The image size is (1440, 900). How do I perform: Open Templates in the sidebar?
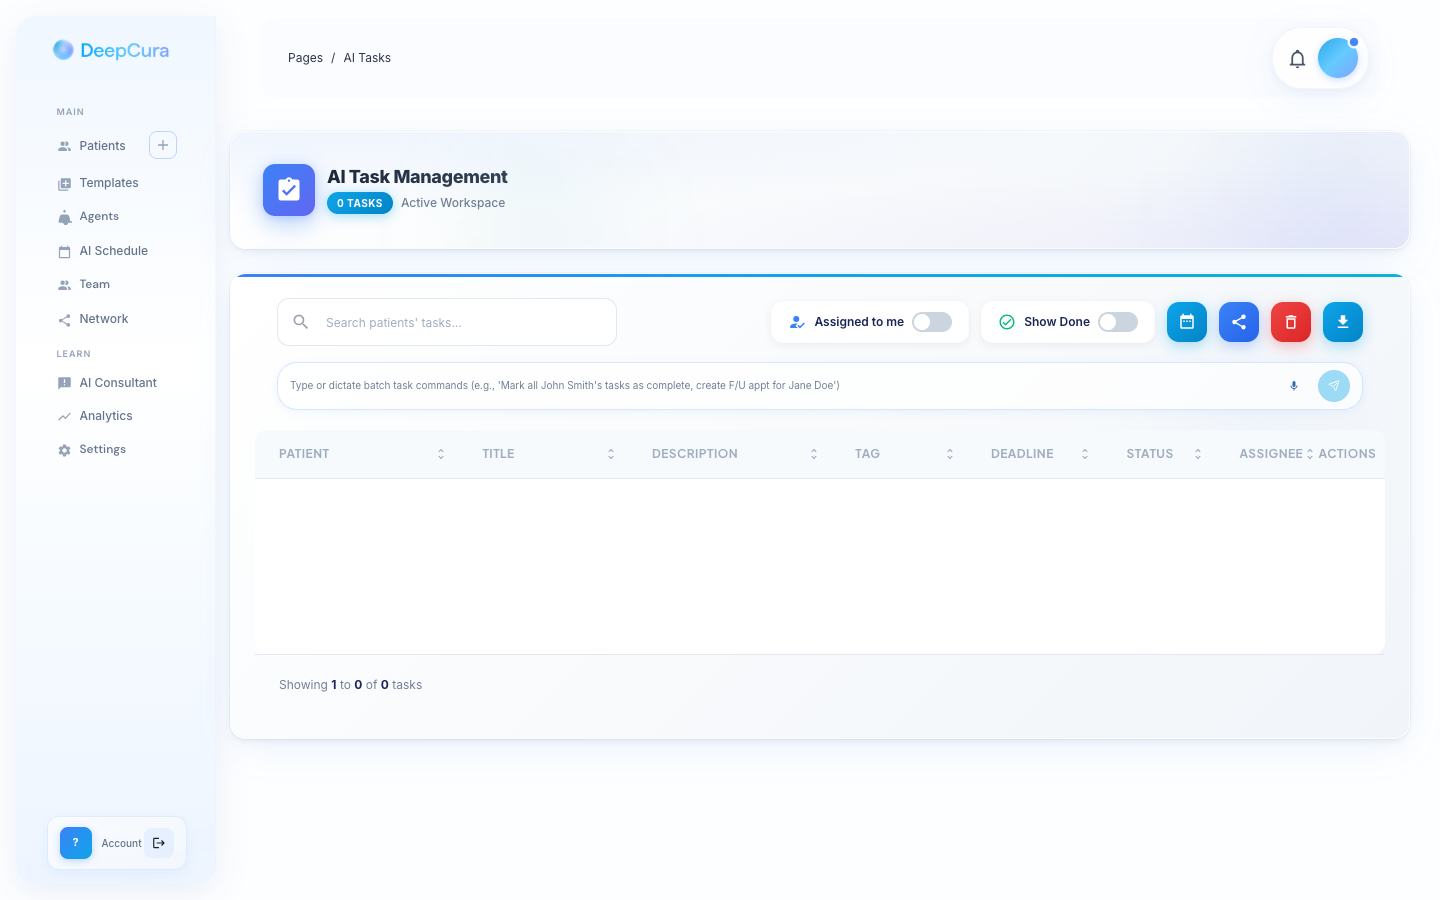pos(109,183)
